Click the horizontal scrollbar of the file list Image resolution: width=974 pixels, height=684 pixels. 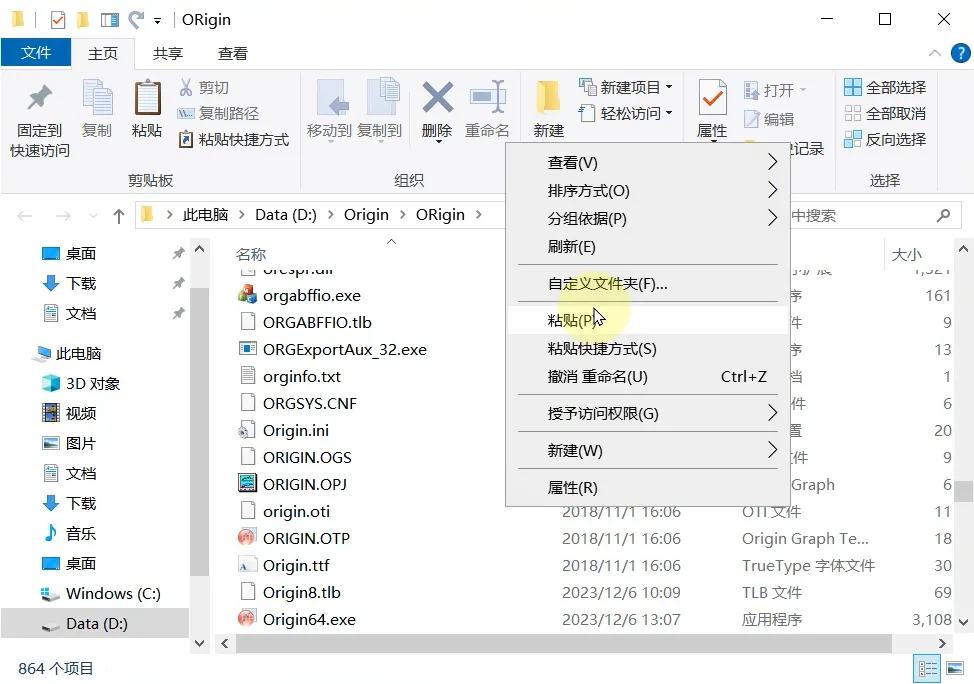[564, 644]
